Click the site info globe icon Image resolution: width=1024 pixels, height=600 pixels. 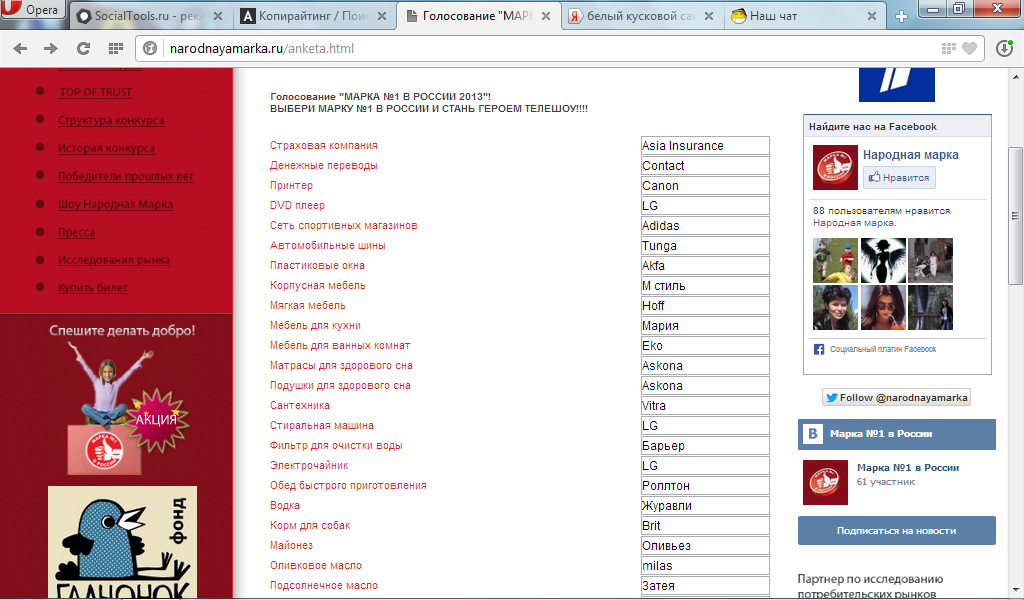tap(150, 48)
